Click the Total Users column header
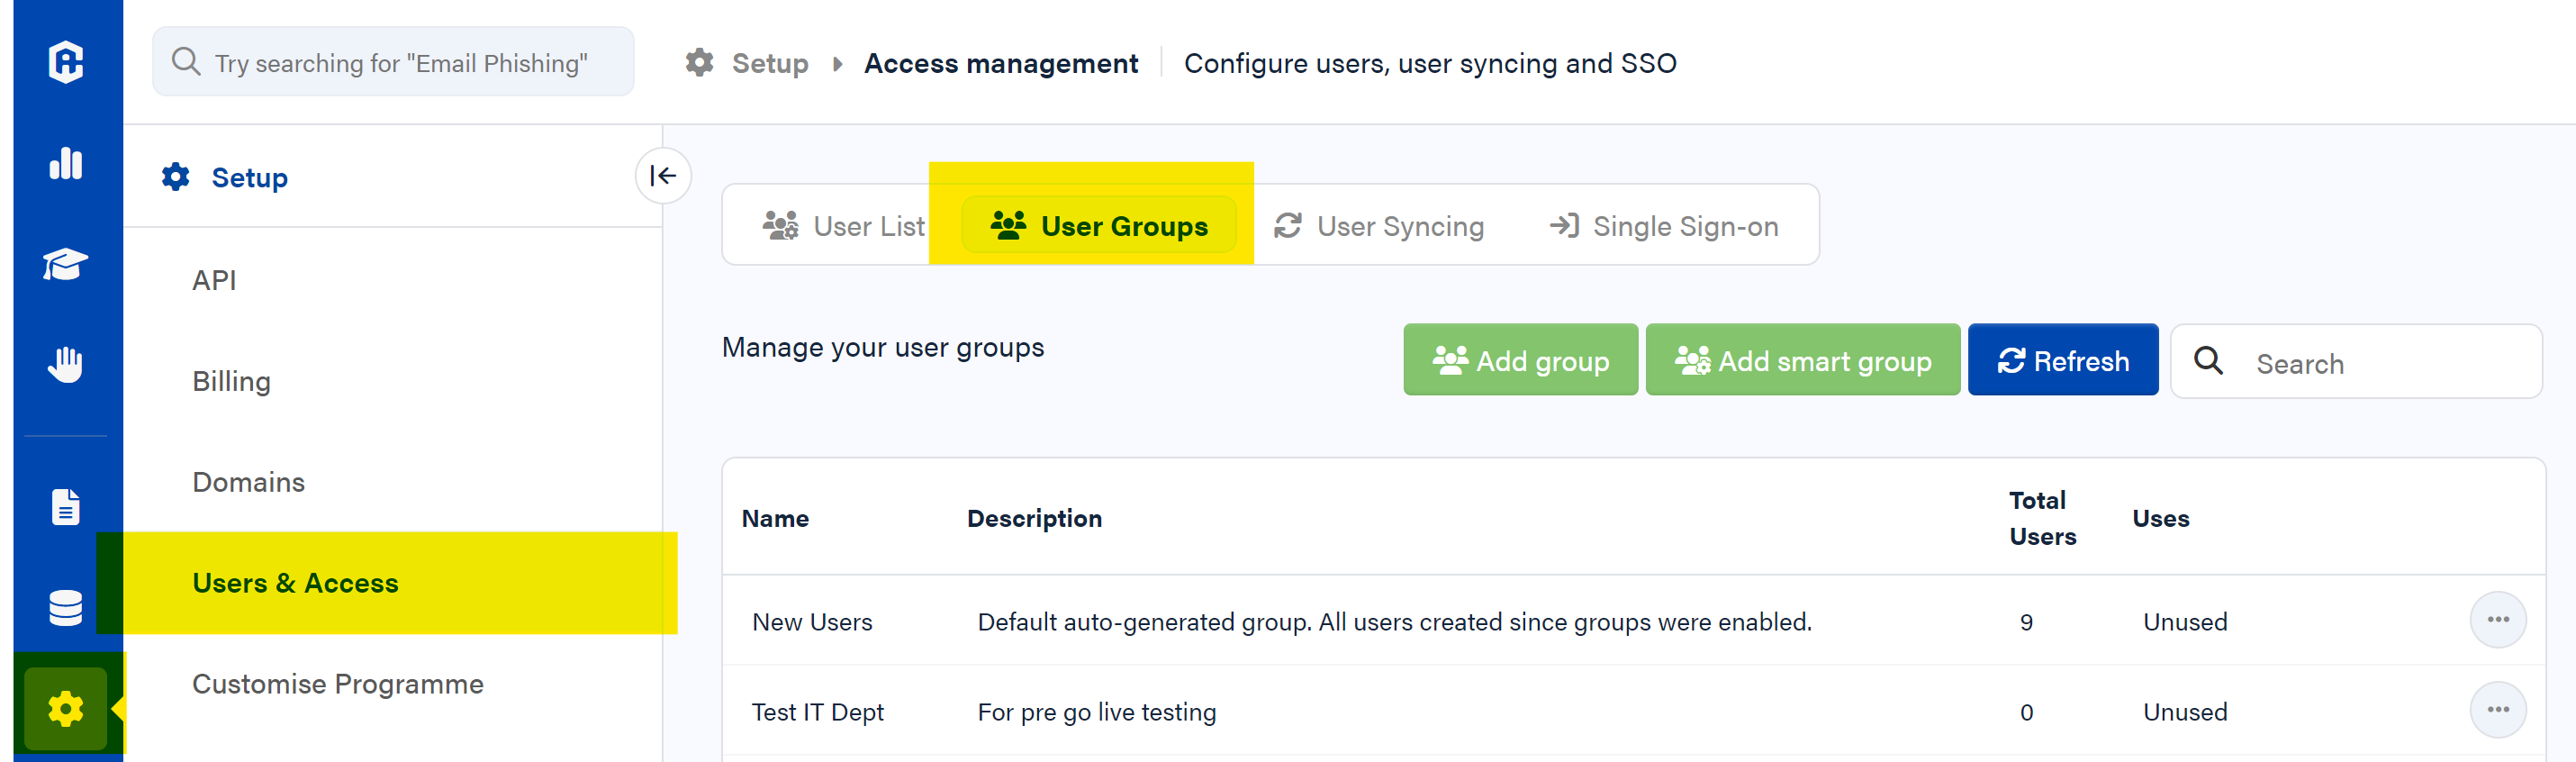The image size is (2576, 762). [2042, 518]
